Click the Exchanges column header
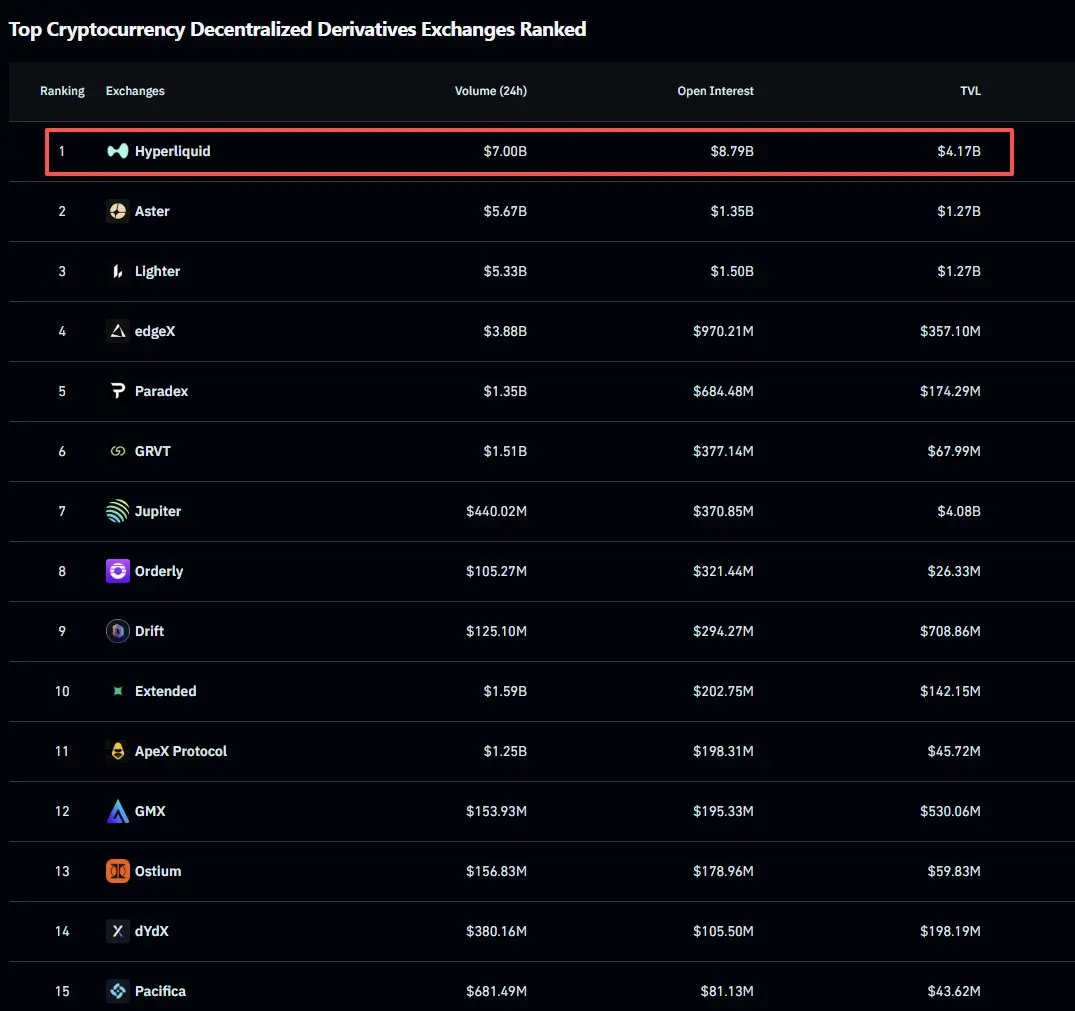 coord(135,91)
